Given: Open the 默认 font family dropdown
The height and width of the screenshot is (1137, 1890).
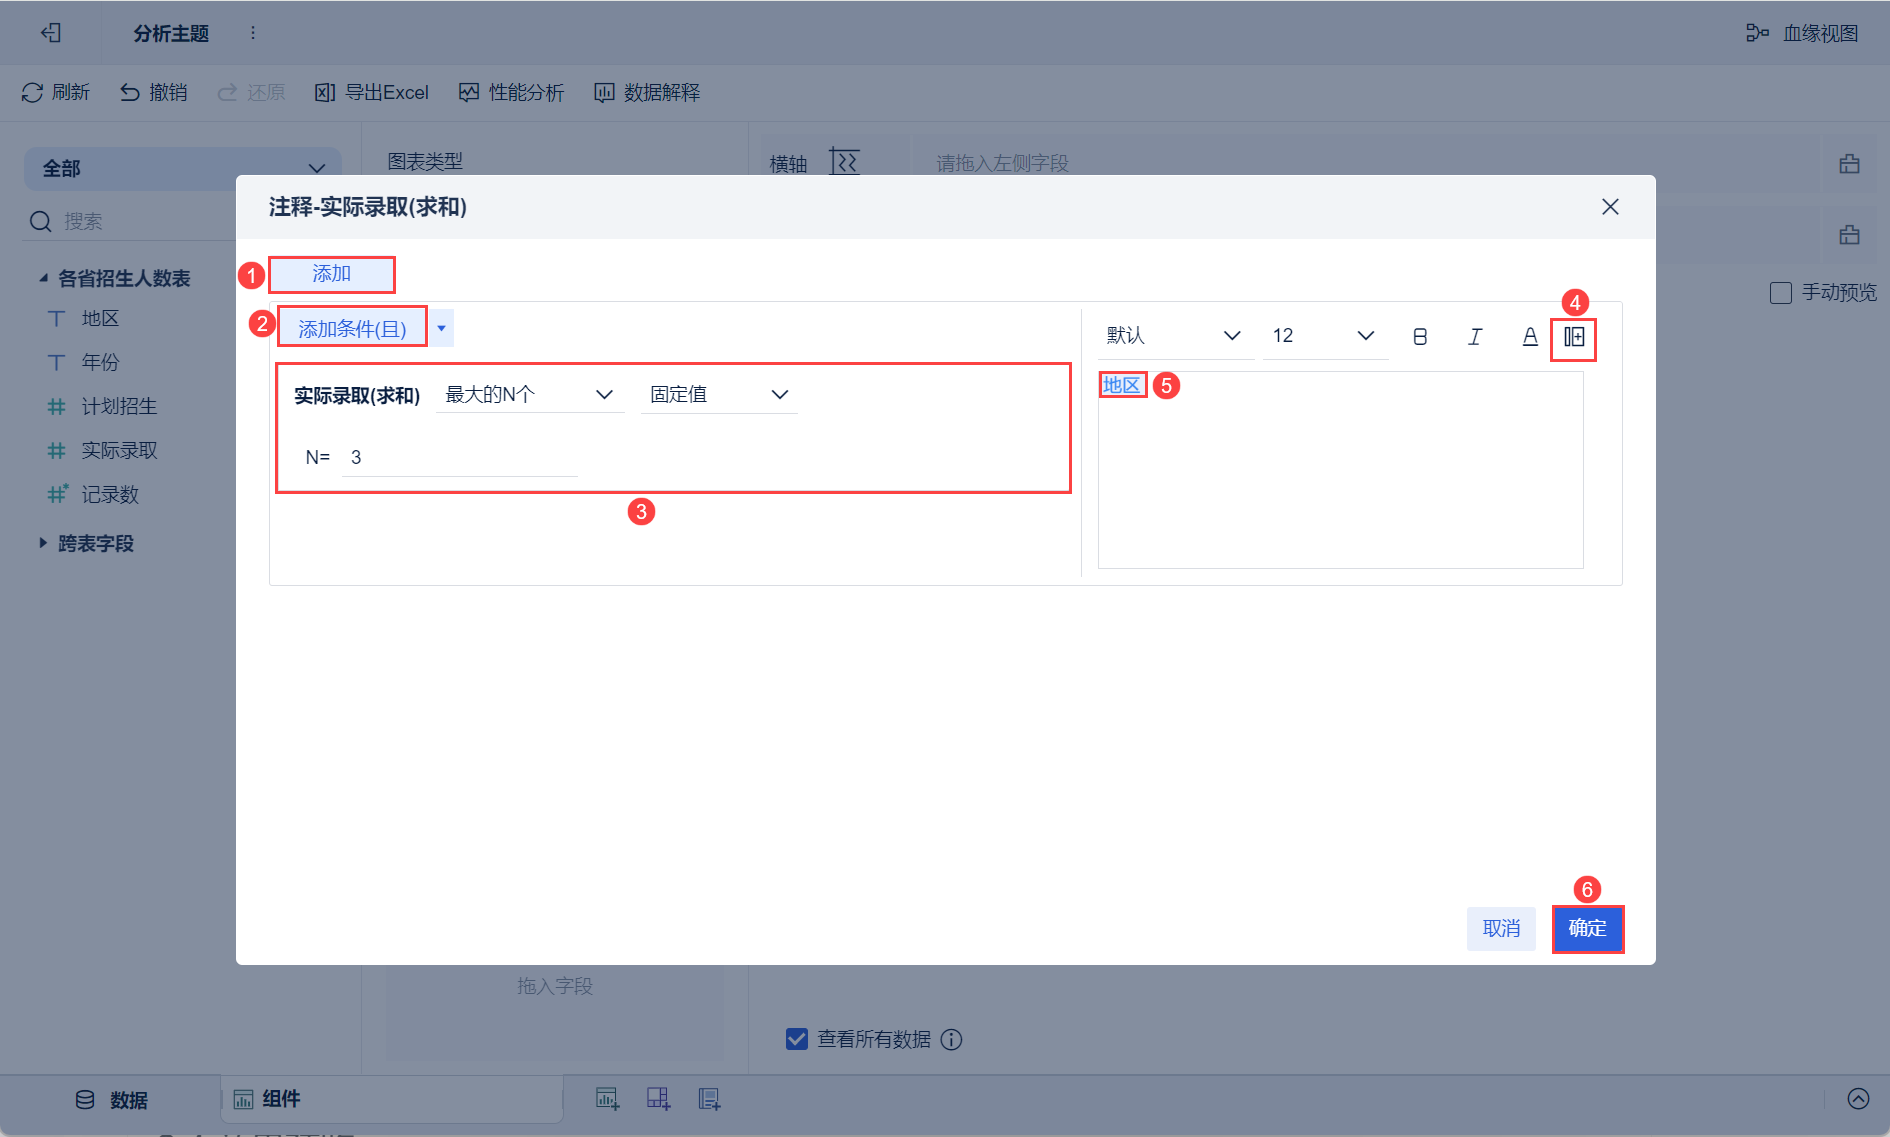Looking at the screenshot, I should click(x=1175, y=336).
